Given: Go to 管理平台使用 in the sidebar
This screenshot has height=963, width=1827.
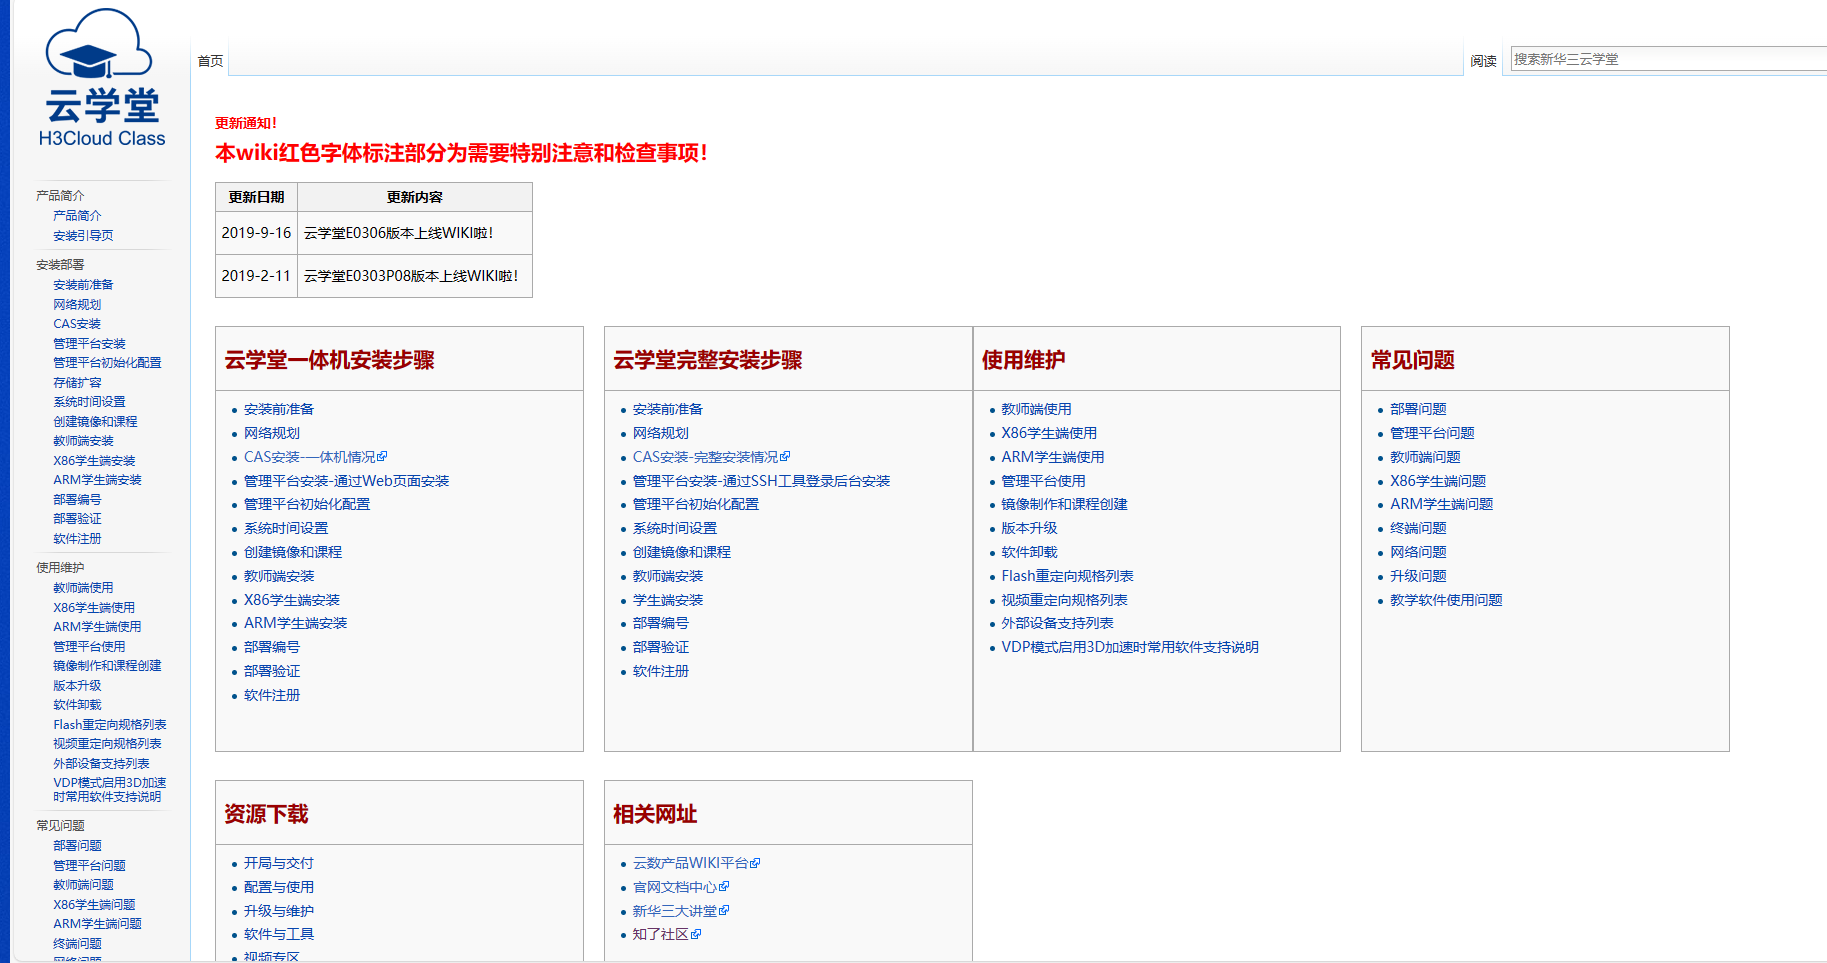Looking at the screenshot, I should pyautogui.click(x=89, y=647).
